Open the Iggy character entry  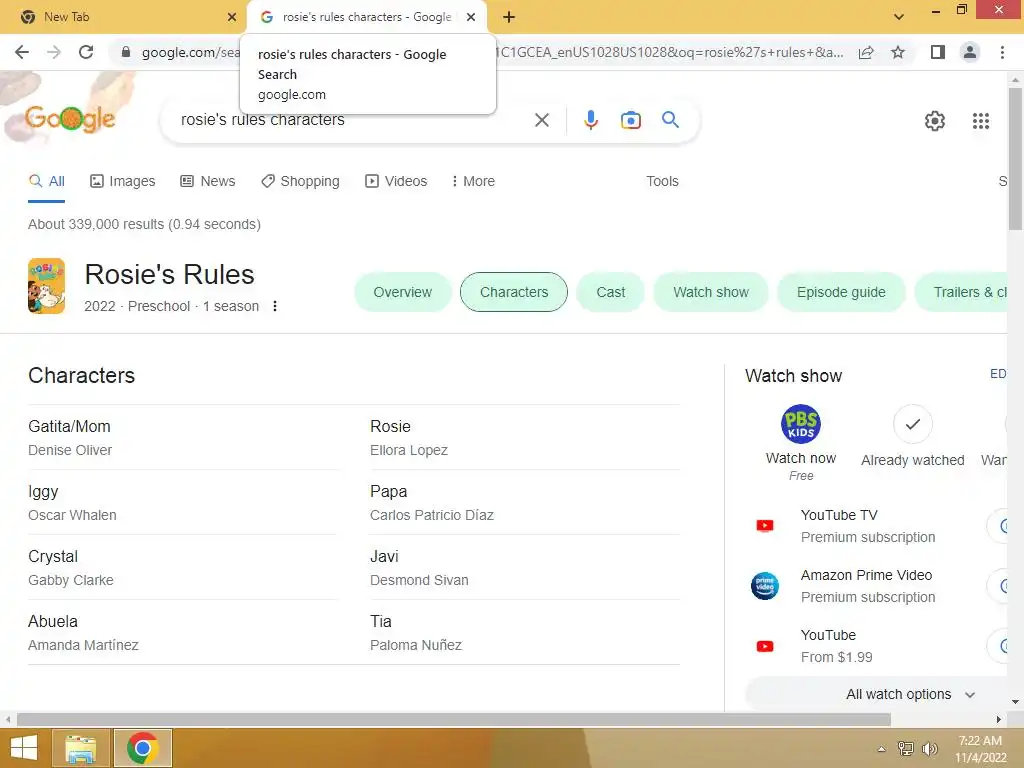tap(182, 502)
